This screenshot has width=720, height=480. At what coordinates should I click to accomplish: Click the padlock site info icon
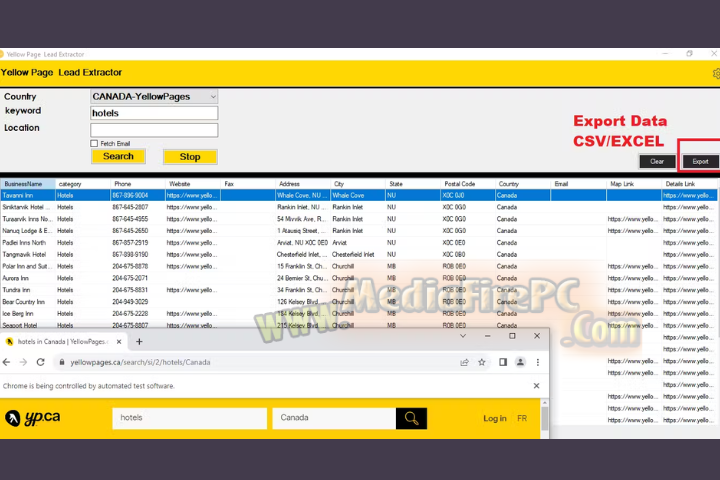62,362
